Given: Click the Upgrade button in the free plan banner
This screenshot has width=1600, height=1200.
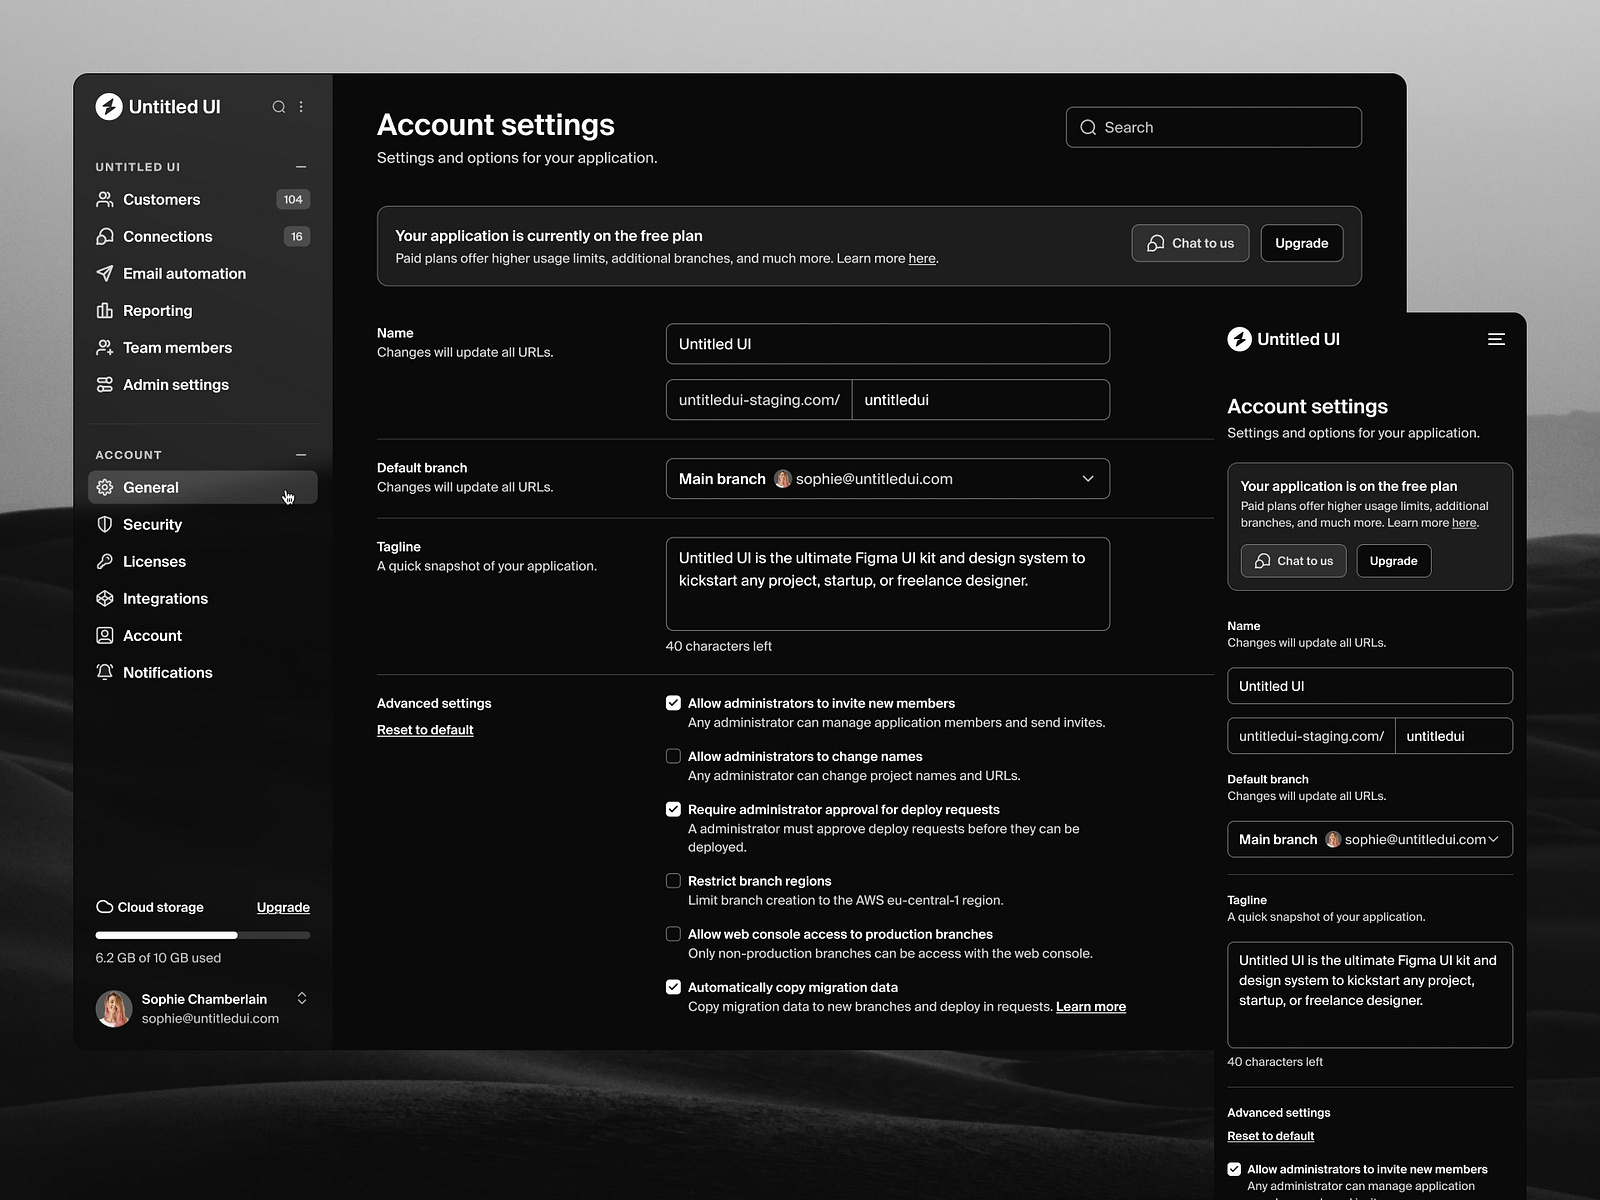Looking at the screenshot, I should click(x=1301, y=243).
